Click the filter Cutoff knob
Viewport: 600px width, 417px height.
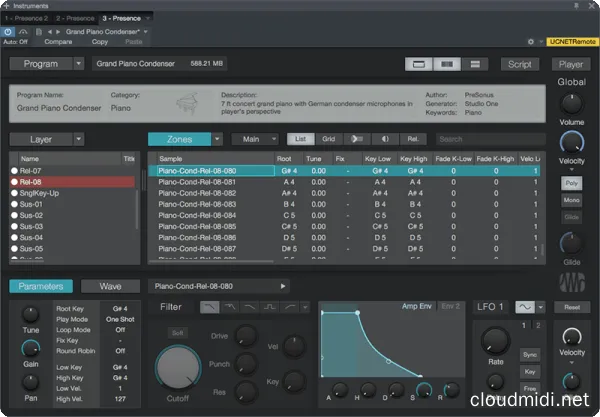178,368
